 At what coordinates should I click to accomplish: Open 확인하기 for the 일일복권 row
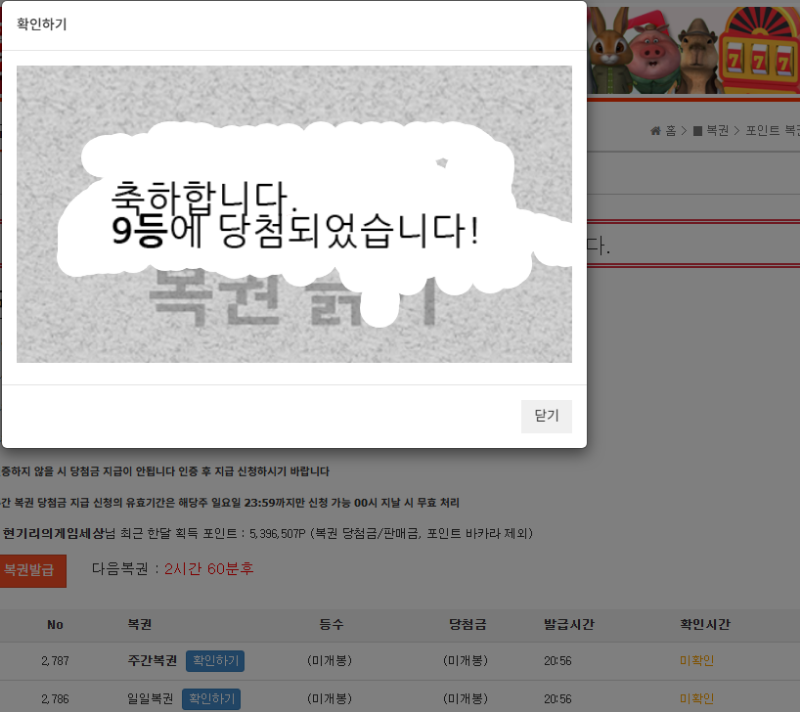coord(210,699)
